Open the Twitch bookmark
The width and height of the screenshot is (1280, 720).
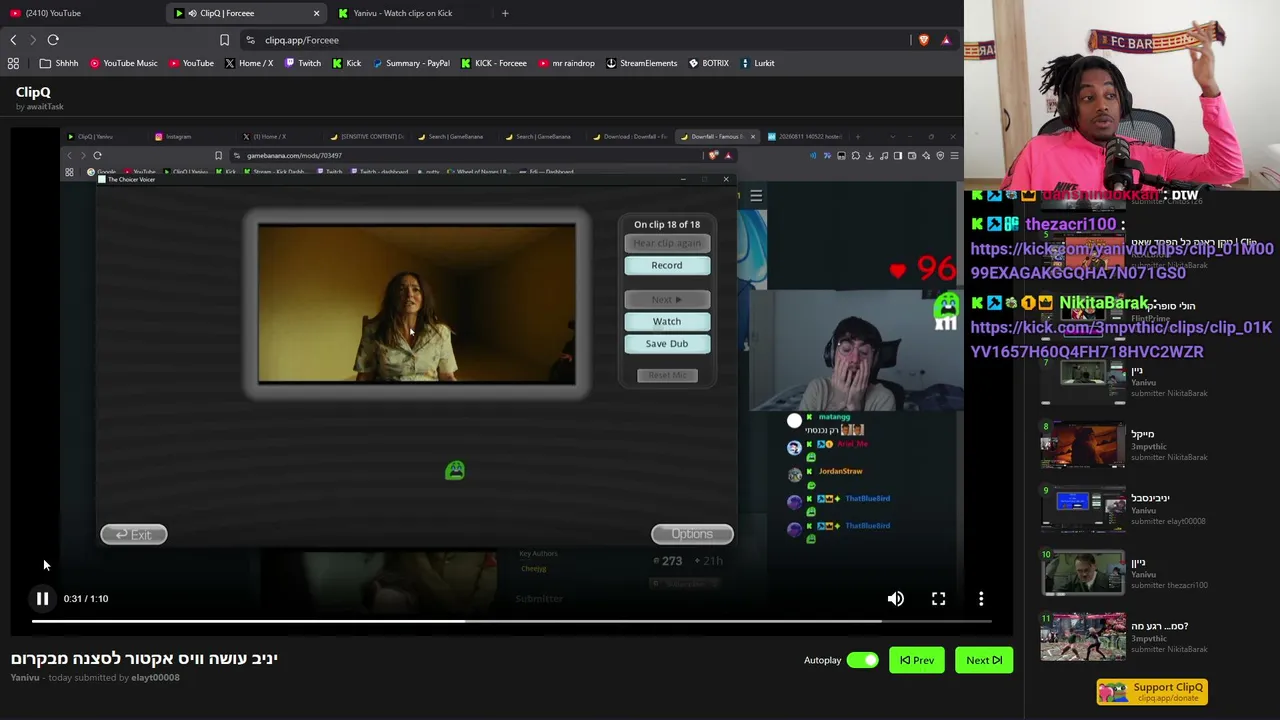click(302, 63)
